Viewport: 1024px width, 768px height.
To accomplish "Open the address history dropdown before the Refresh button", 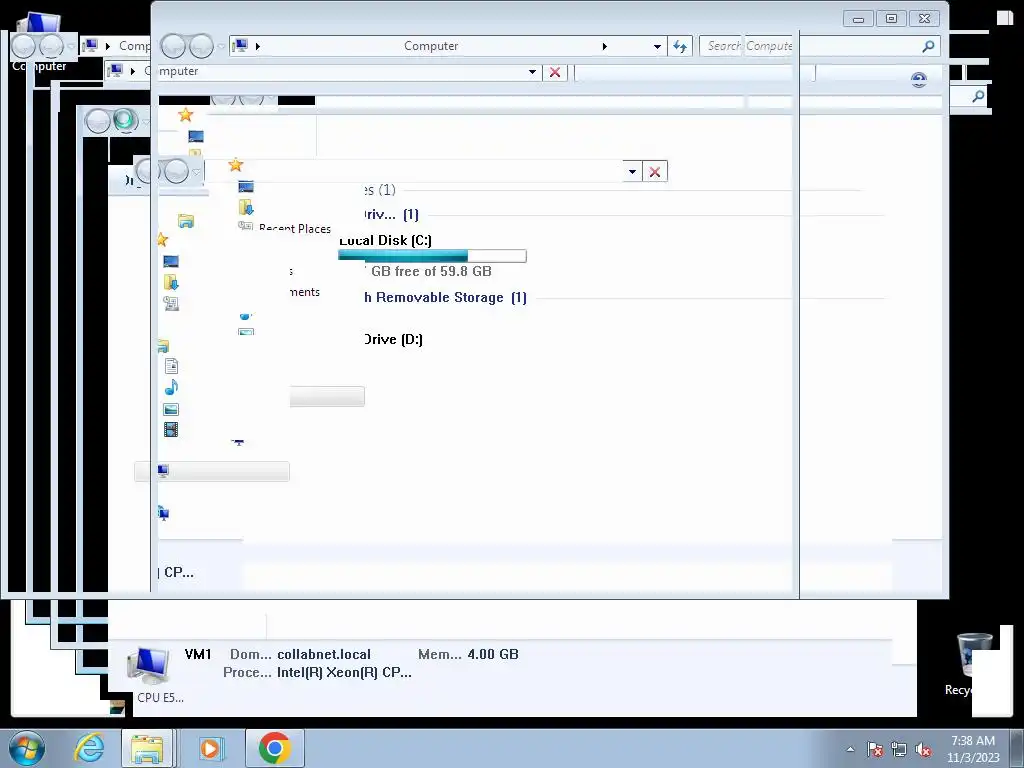I will (657, 46).
